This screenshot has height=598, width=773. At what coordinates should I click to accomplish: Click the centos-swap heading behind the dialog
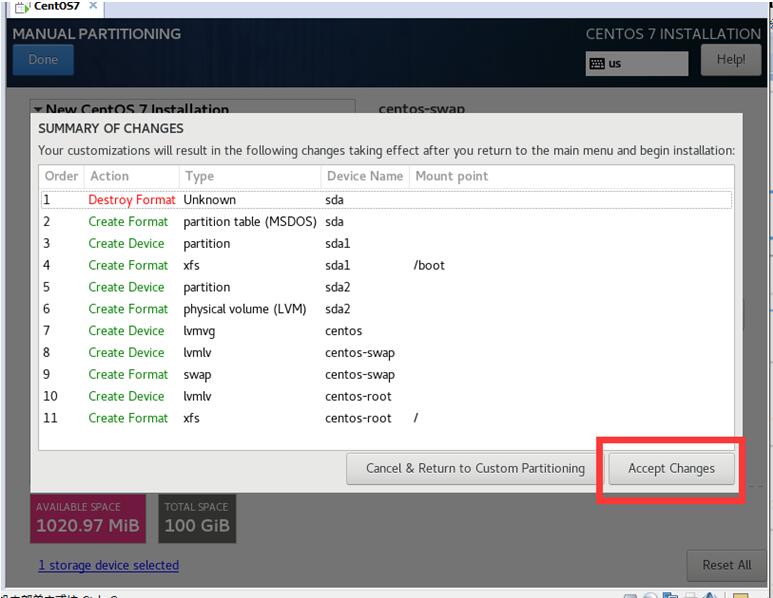coord(422,108)
